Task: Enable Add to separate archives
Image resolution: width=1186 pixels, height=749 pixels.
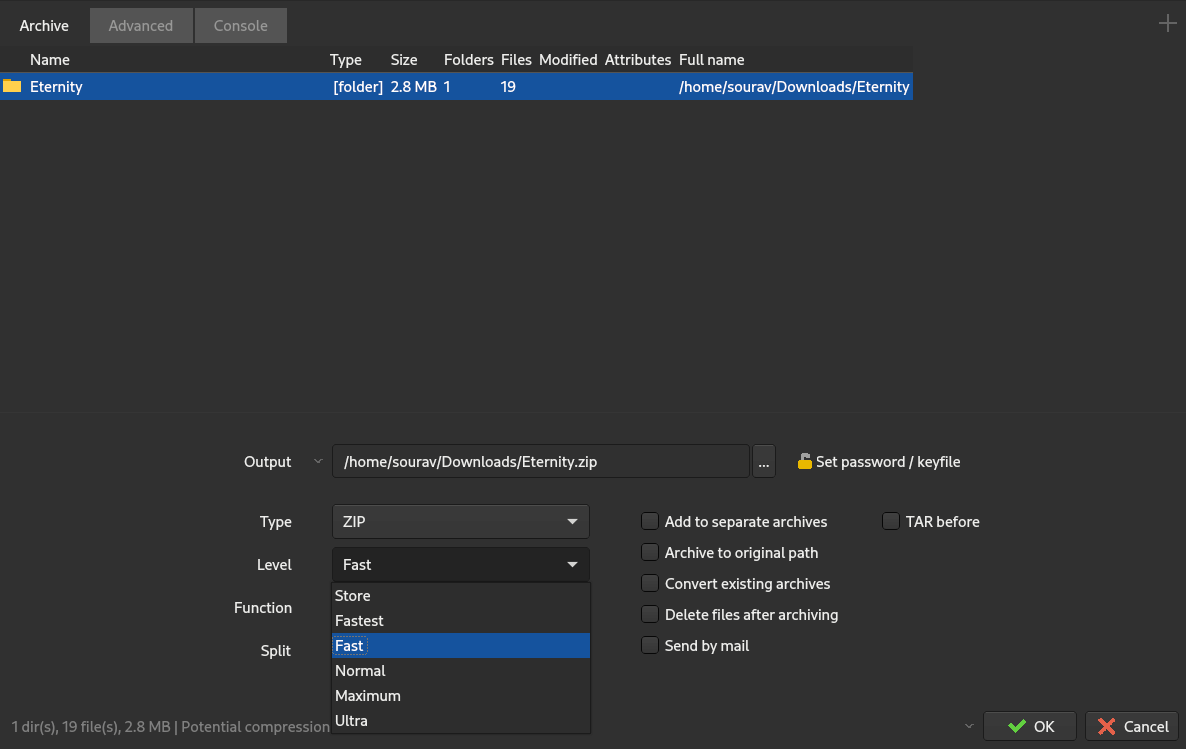Action: [x=650, y=521]
